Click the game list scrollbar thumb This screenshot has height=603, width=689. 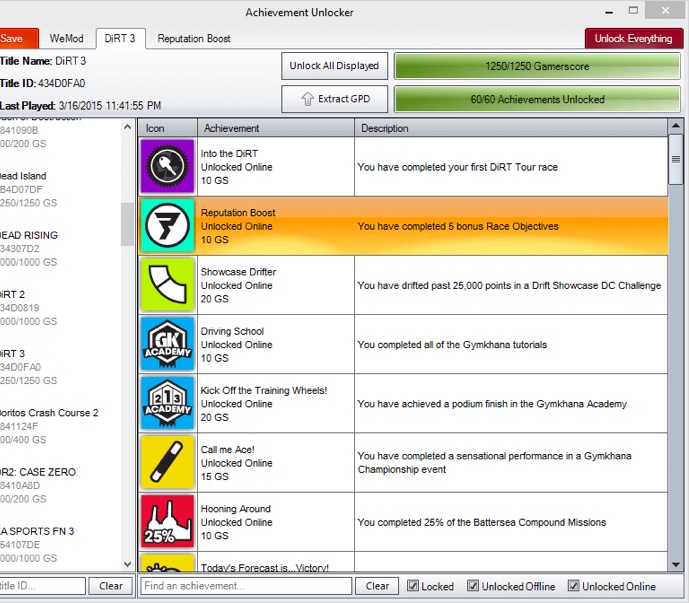[127, 224]
